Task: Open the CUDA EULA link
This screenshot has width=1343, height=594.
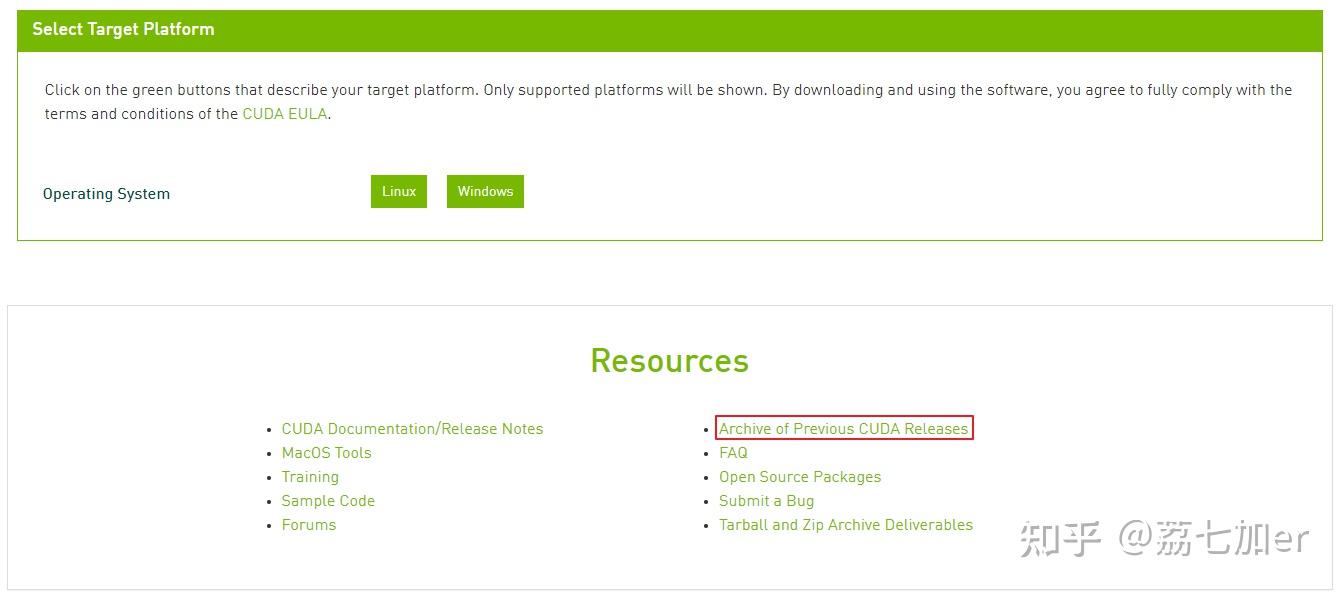Action: [285, 114]
